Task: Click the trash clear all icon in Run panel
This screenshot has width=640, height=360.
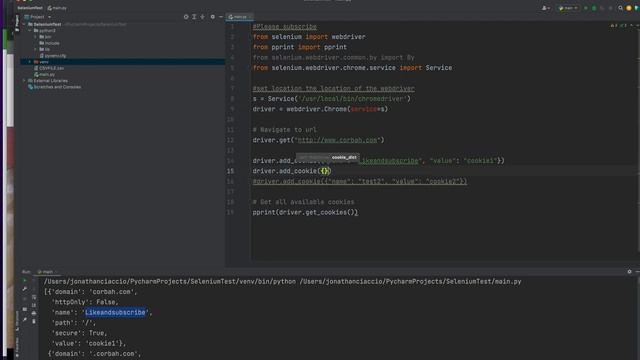Action: (x=34, y=322)
